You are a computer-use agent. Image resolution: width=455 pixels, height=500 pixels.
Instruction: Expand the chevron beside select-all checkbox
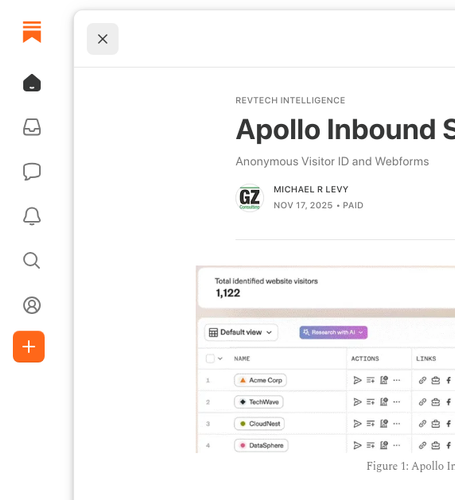[220, 359]
